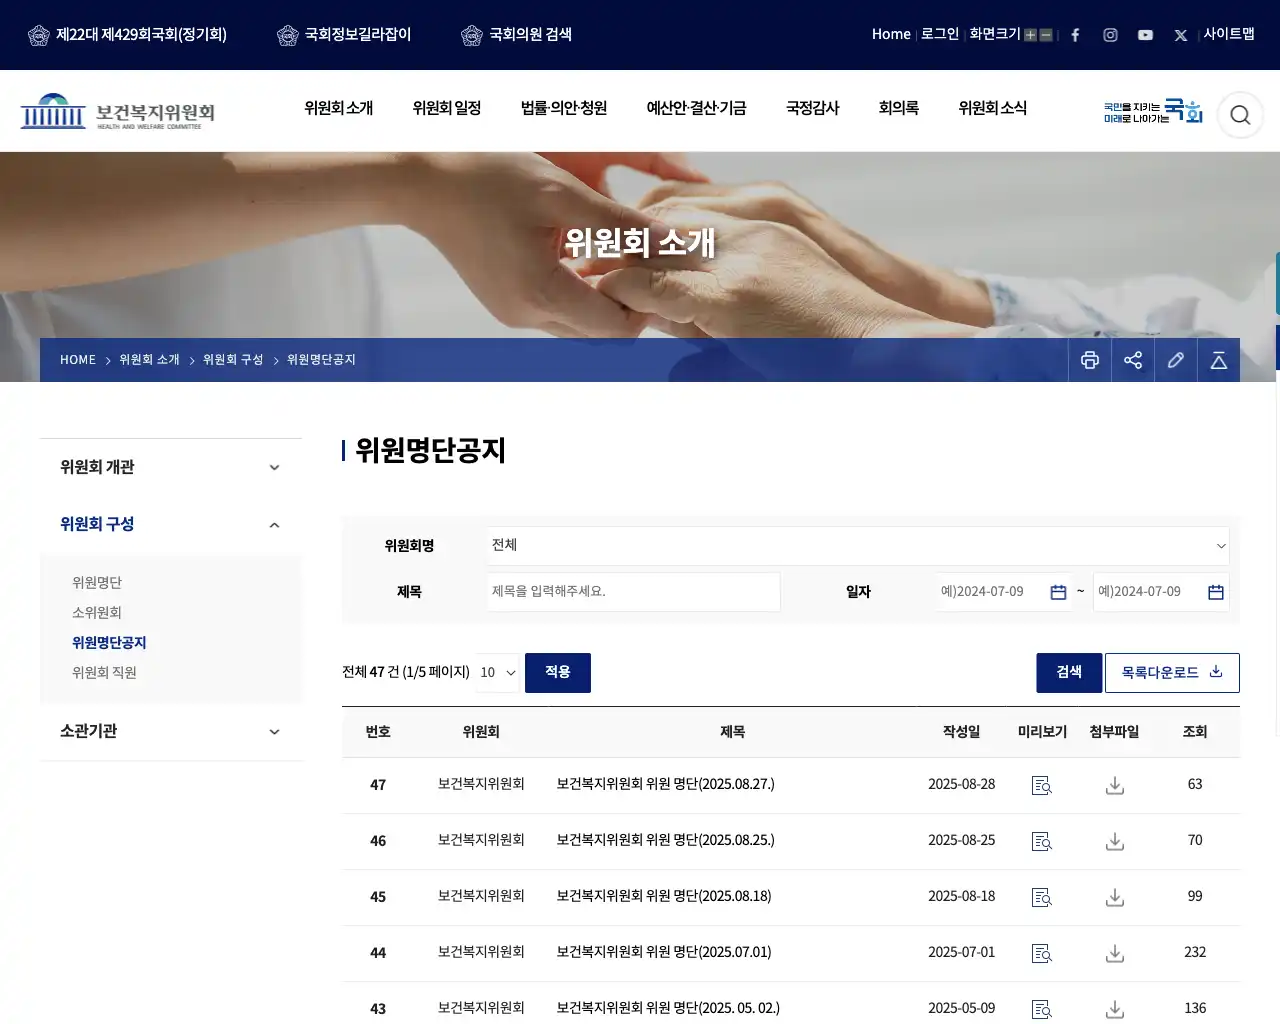This screenshot has width=1280, height=1024.
Task: Open the 위원회명 dropdown showing 전체
Action: [858, 546]
